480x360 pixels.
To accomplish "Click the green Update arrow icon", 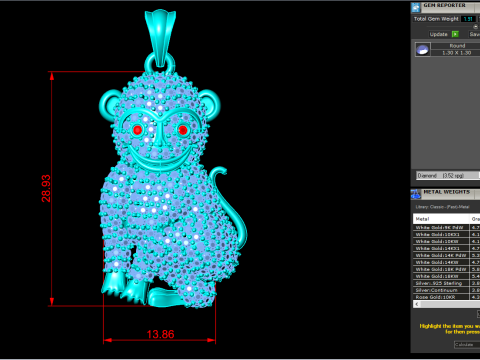I will [455, 34].
